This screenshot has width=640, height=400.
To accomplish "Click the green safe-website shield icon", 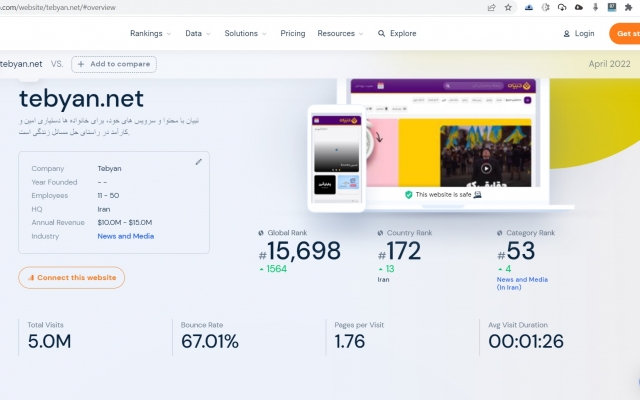I will 408,195.
